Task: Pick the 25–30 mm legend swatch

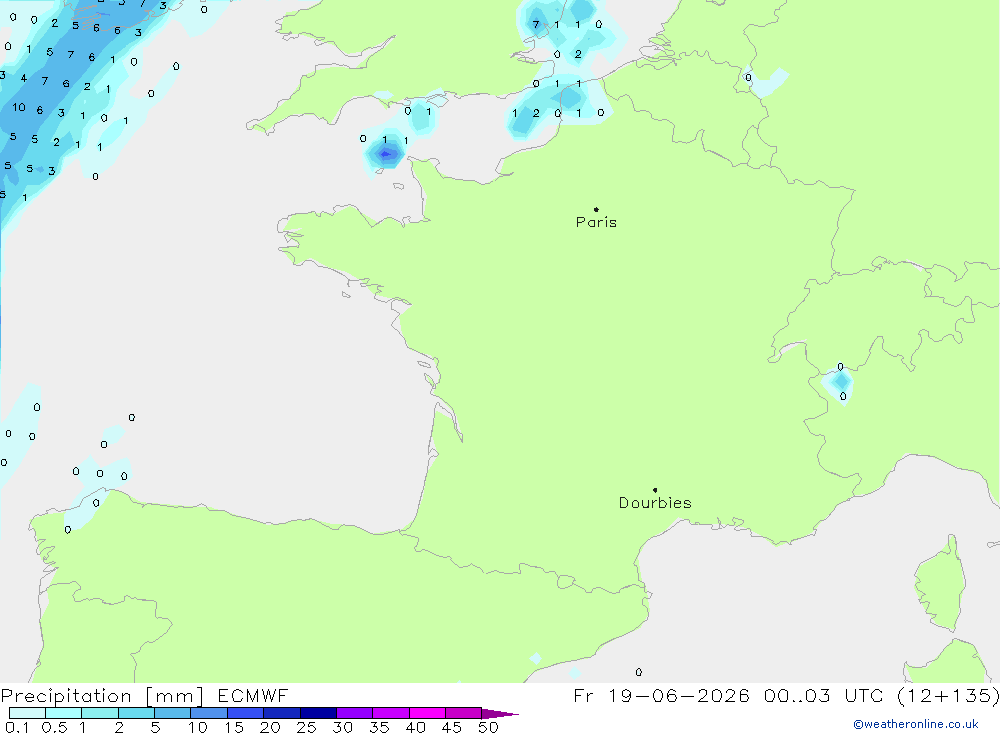Action: 318,713
